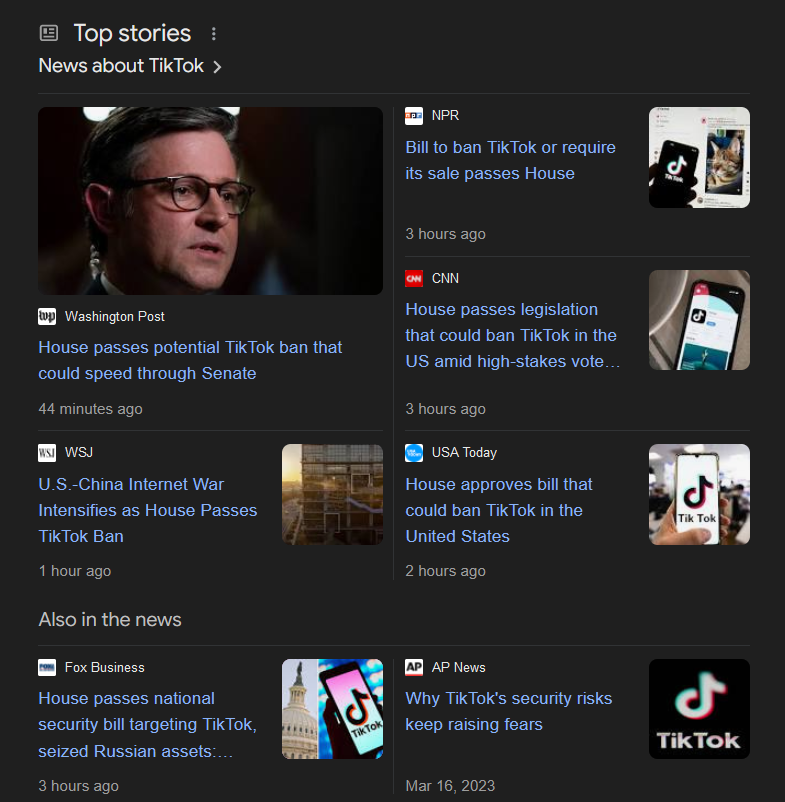
Task: Click the USA Today TikTok phone thumbnail
Action: tap(699, 494)
